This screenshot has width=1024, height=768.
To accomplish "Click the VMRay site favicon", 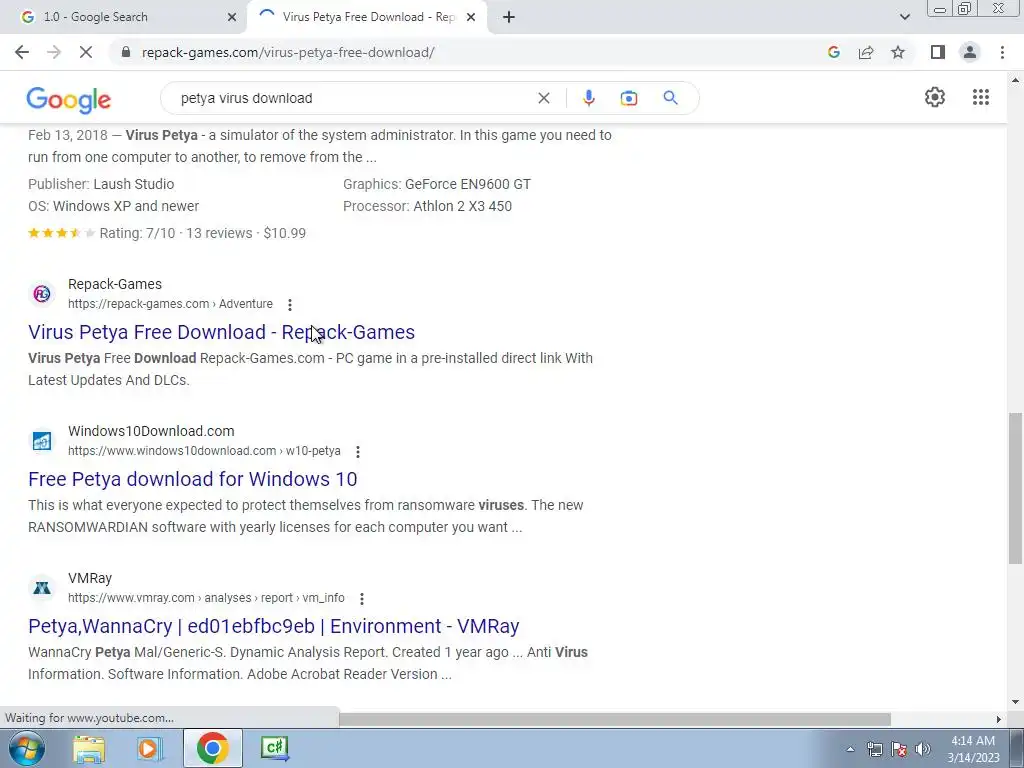I will [x=42, y=588].
